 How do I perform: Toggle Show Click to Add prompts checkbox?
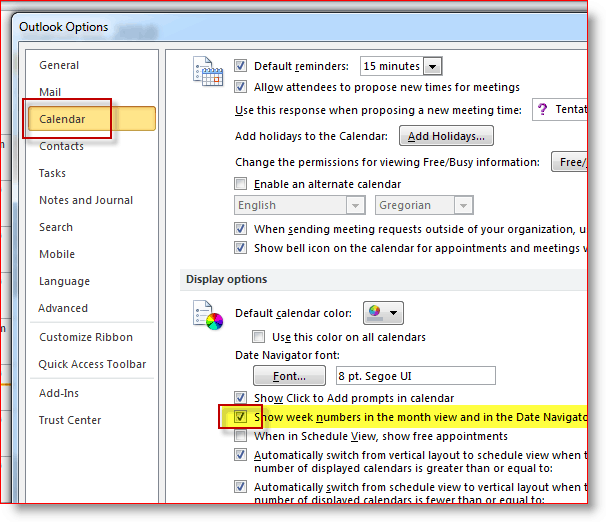(x=240, y=397)
